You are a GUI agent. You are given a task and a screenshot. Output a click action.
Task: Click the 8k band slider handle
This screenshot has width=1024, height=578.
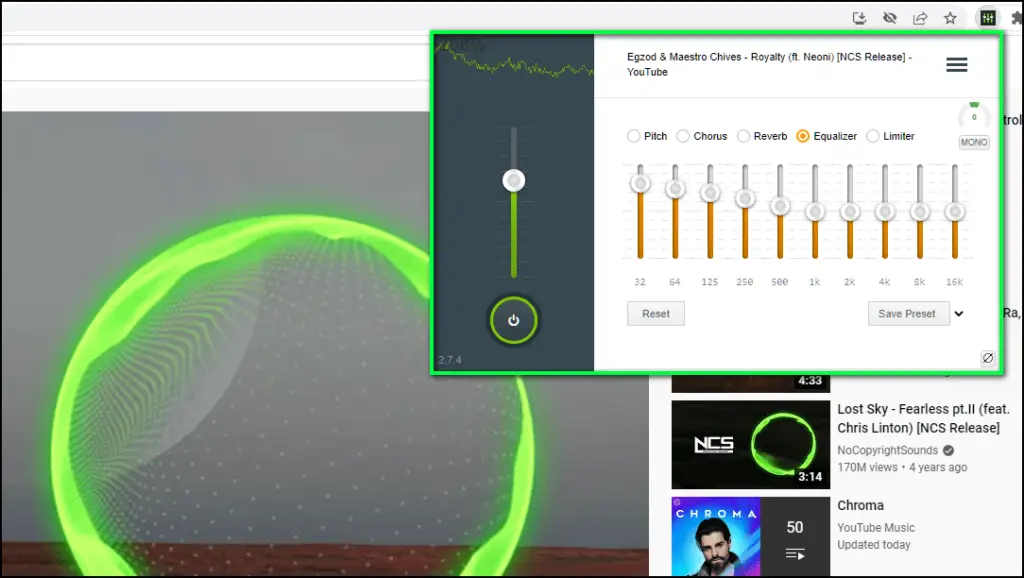920,212
